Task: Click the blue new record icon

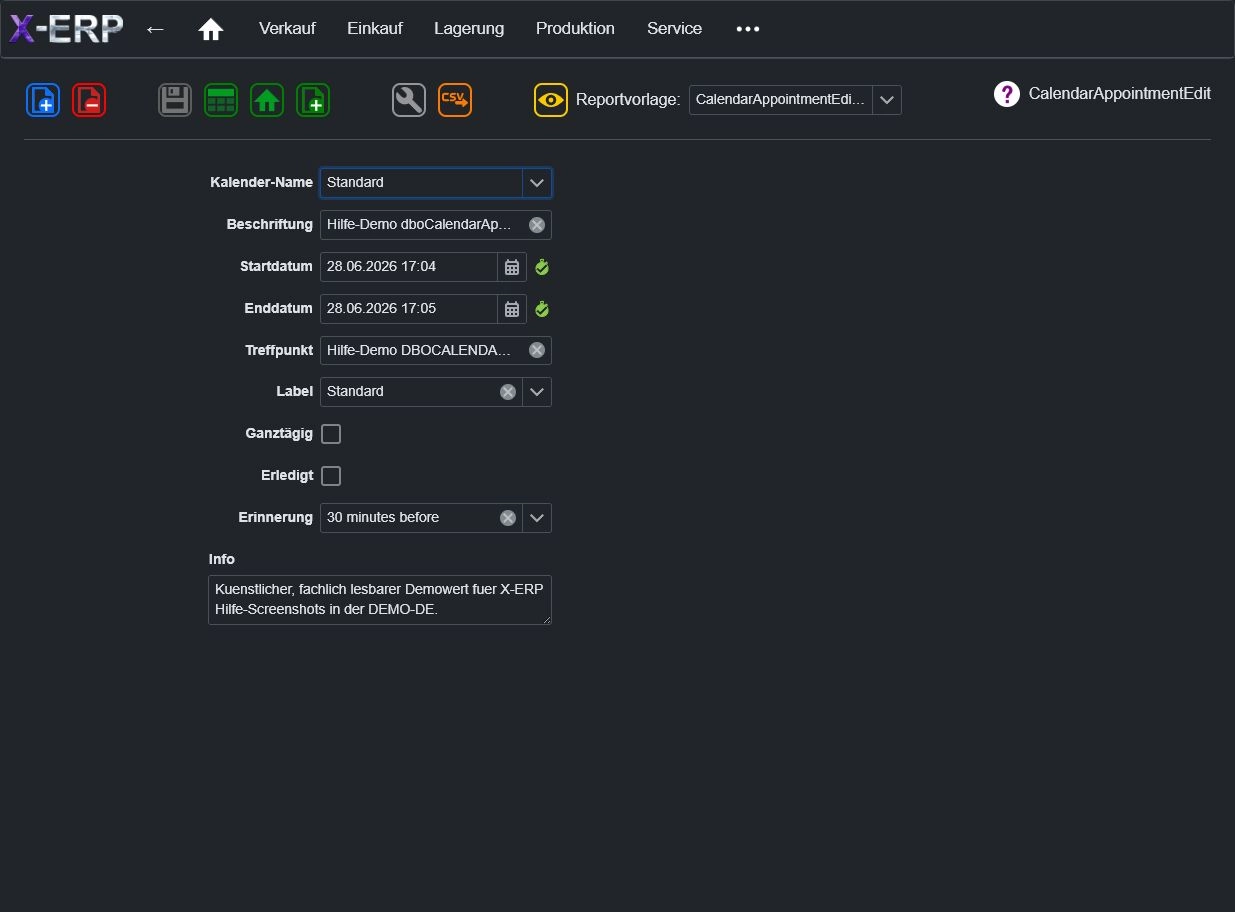Action: (43, 100)
